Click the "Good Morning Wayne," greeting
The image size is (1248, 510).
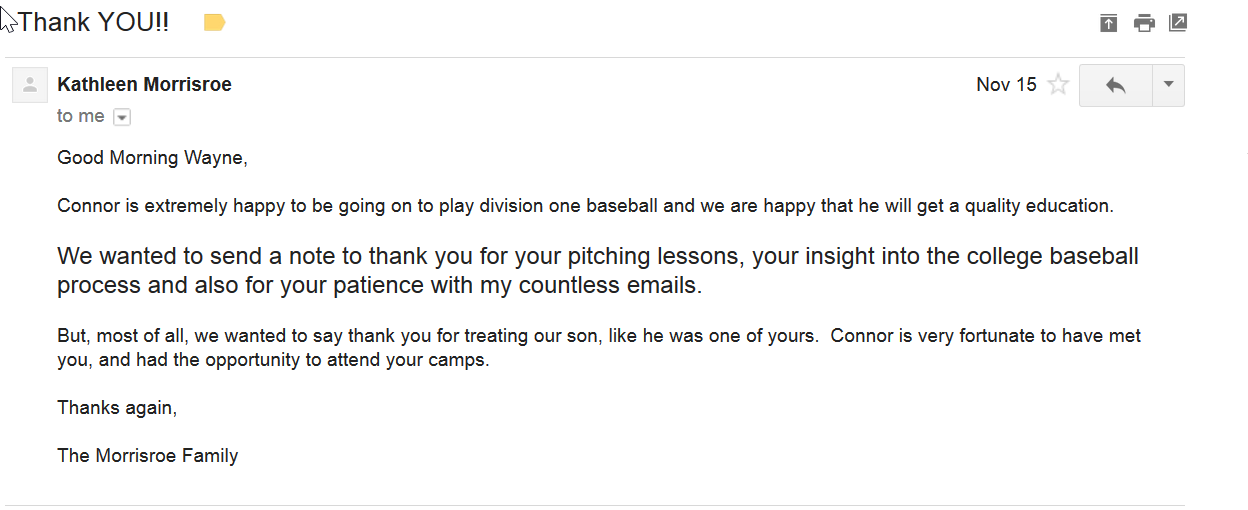point(152,157)
